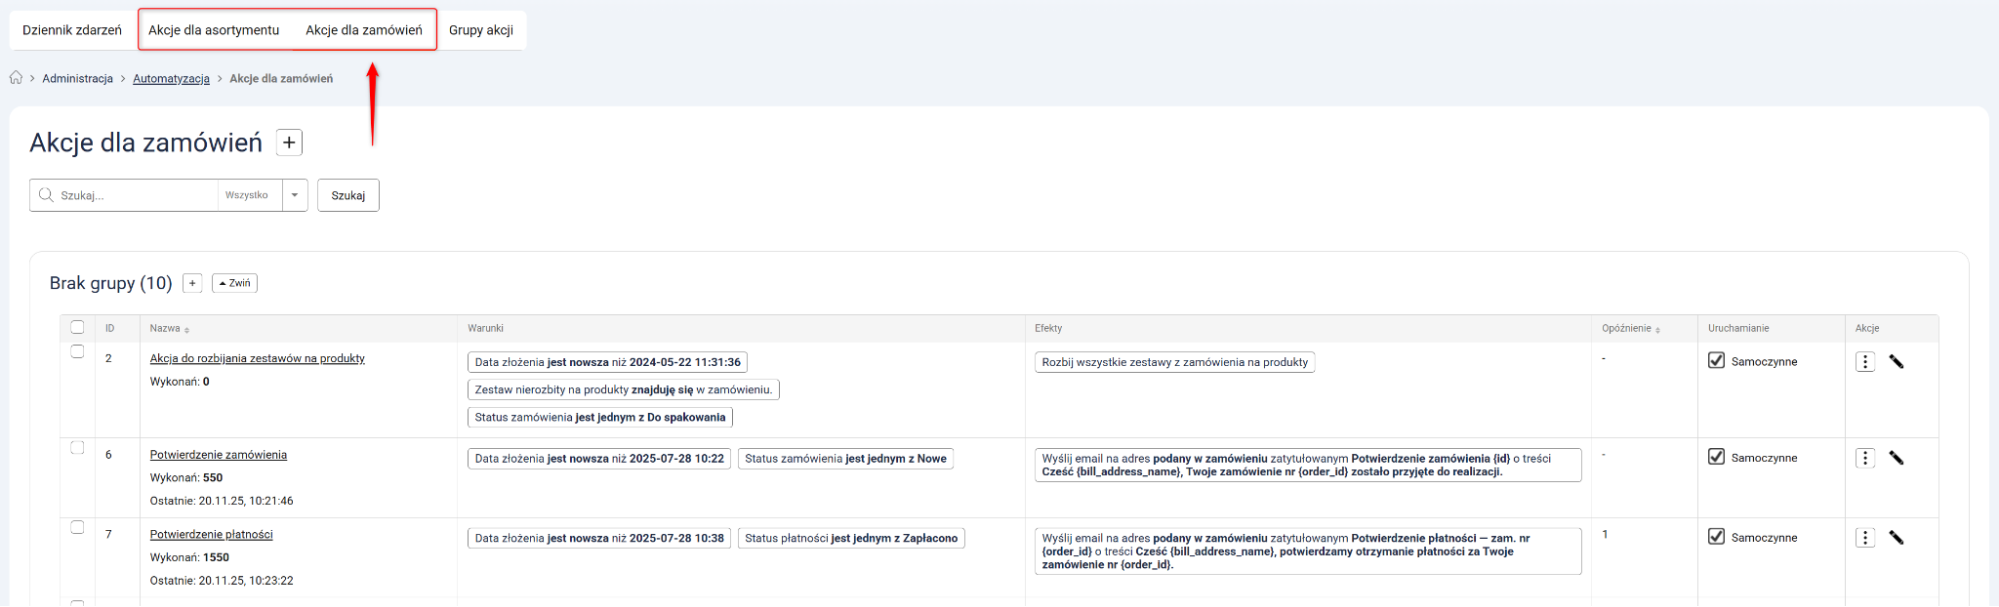Open Automatyzacja breadcrumb link
Screen dimensions: 1999x607
[x=171, y=79]
